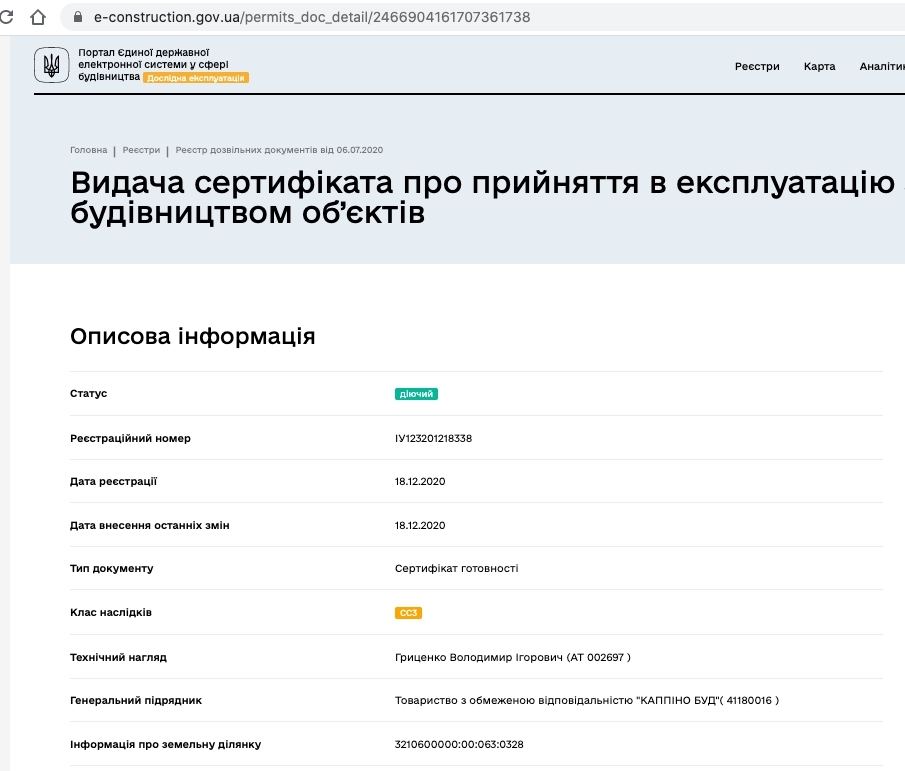This screenshot has width=905, height=771.
Task: Click the Дослідна експлуатація badge
Action: 196,78
